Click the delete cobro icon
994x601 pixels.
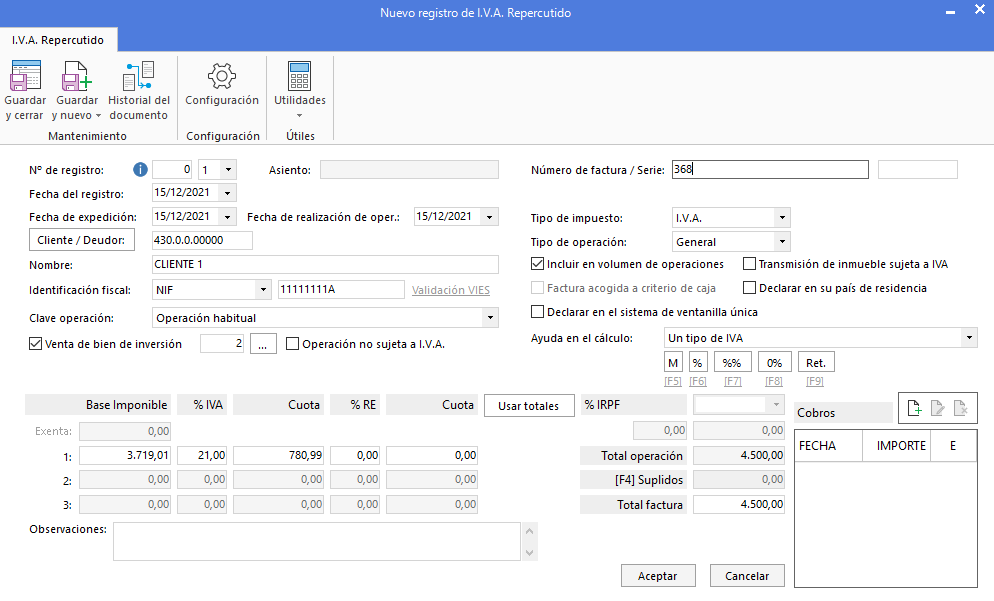961,408
